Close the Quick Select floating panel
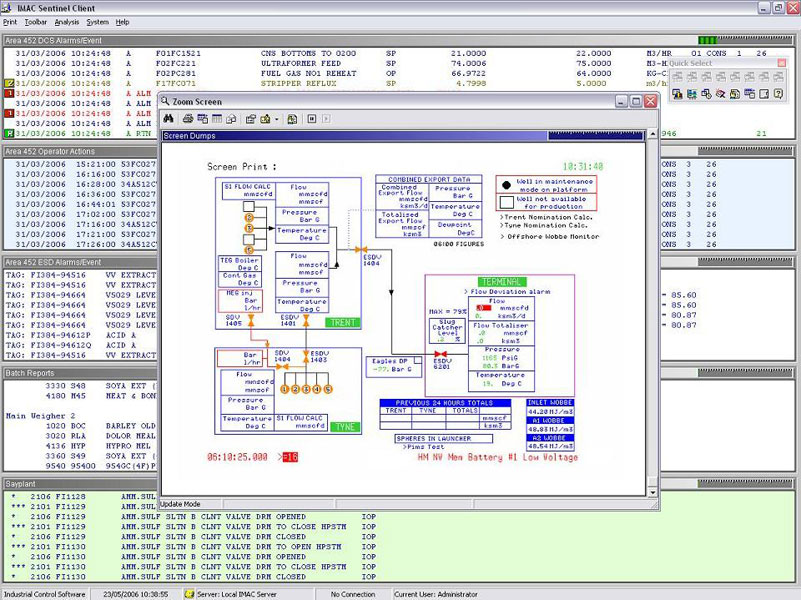Screen dimensions: 801x600 tap(781, 63)
